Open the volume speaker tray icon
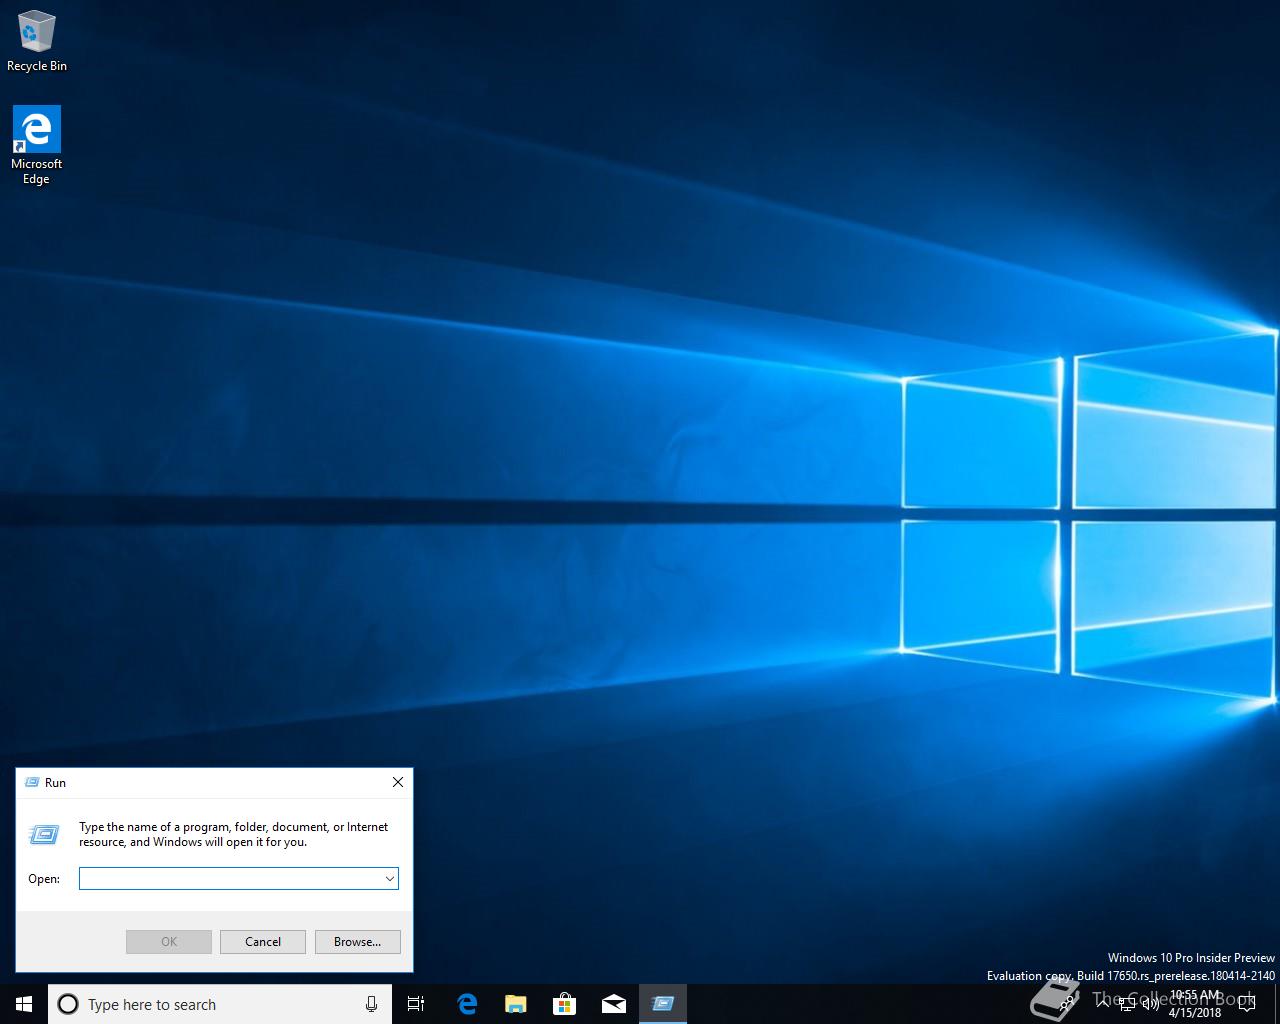This screenshot has width=1280, height=1024. coord(1151,1004)
